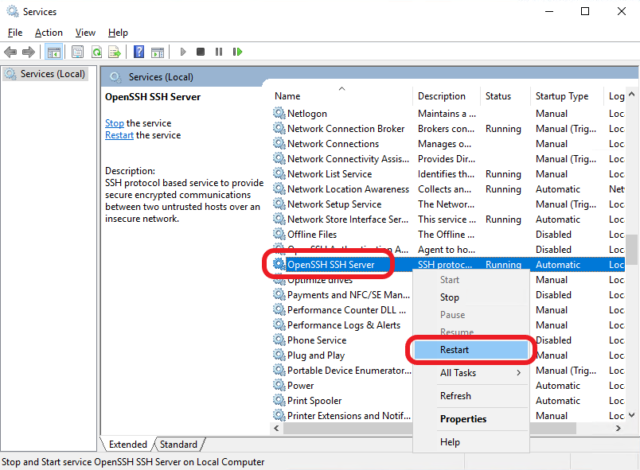
Task: Choose Refresh in the context menu
Action: click(x=471, y=396)
